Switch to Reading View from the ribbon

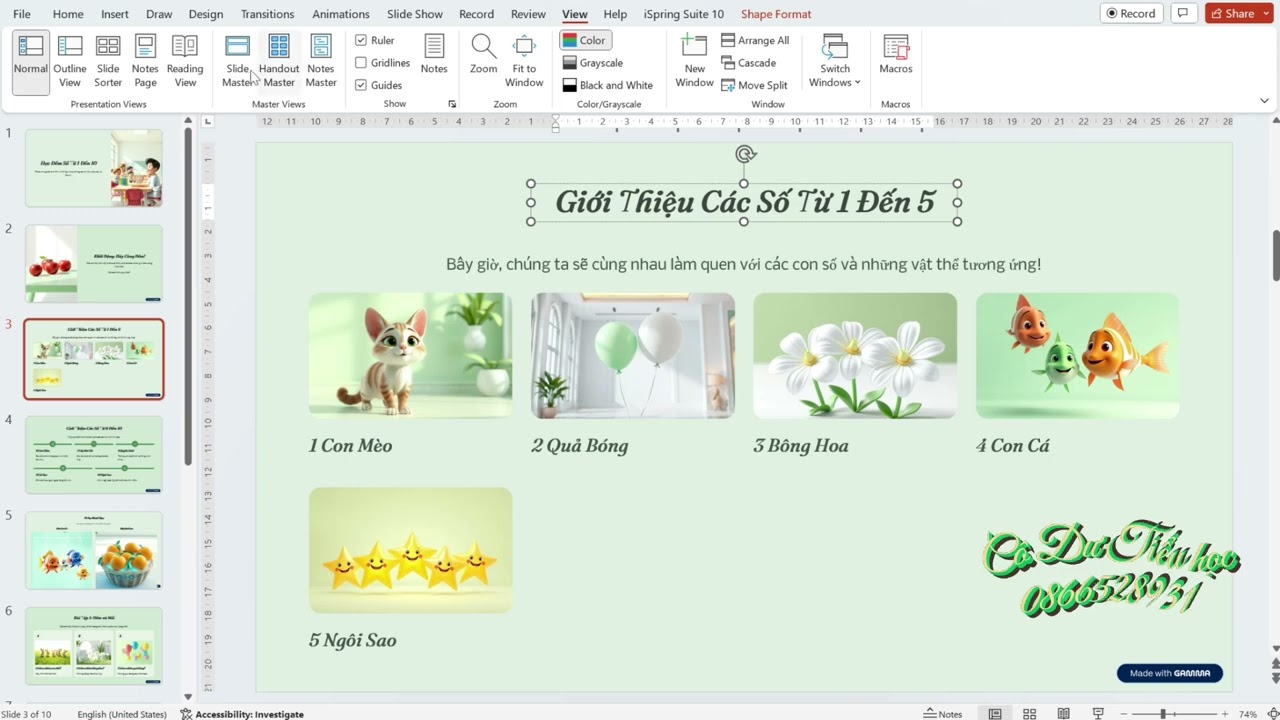click(x=185, y=62)
